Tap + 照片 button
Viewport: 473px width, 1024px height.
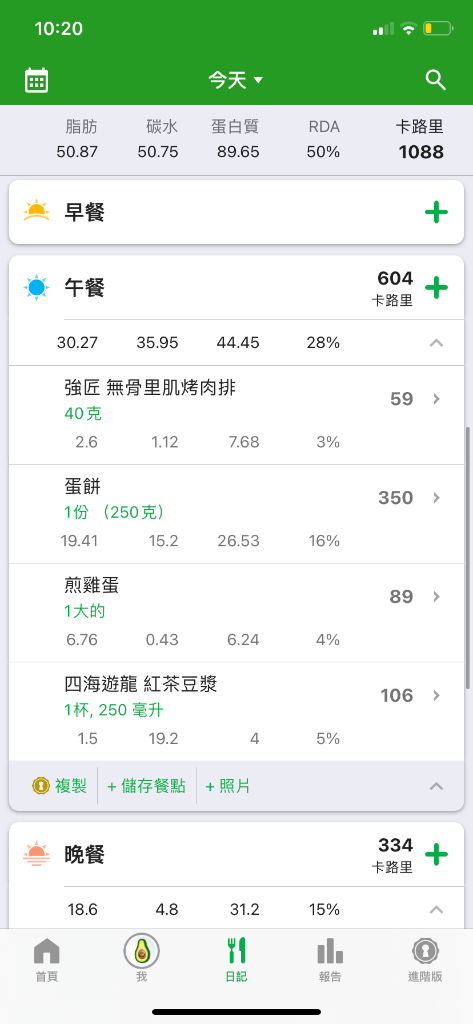(x=227, y=786)
